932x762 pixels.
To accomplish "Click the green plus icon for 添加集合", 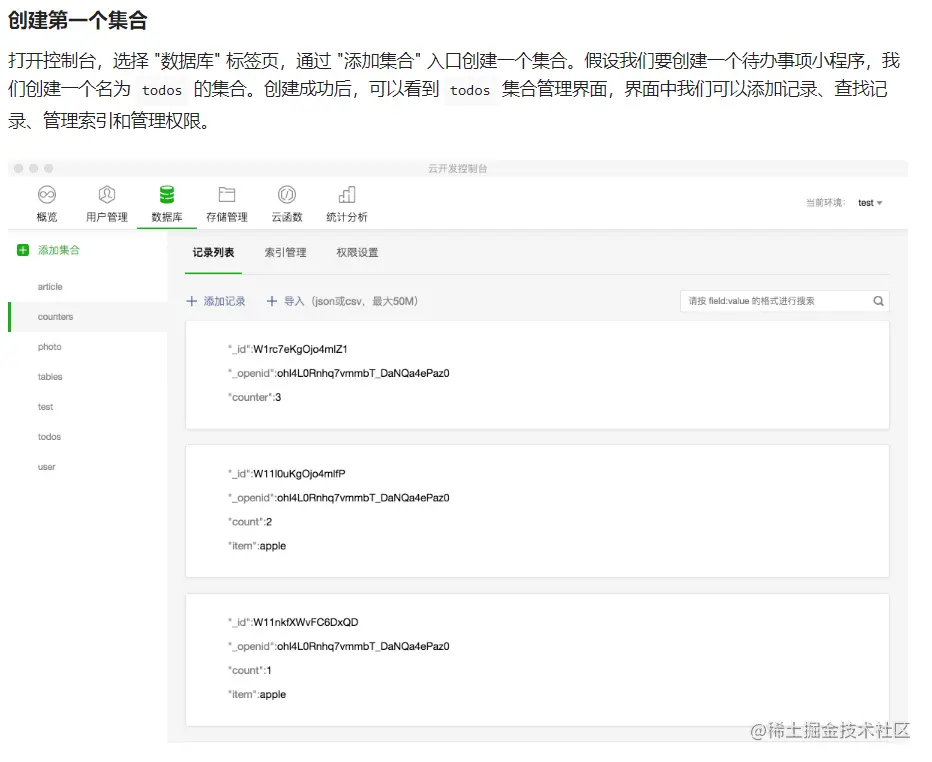I will coord(23,250).
